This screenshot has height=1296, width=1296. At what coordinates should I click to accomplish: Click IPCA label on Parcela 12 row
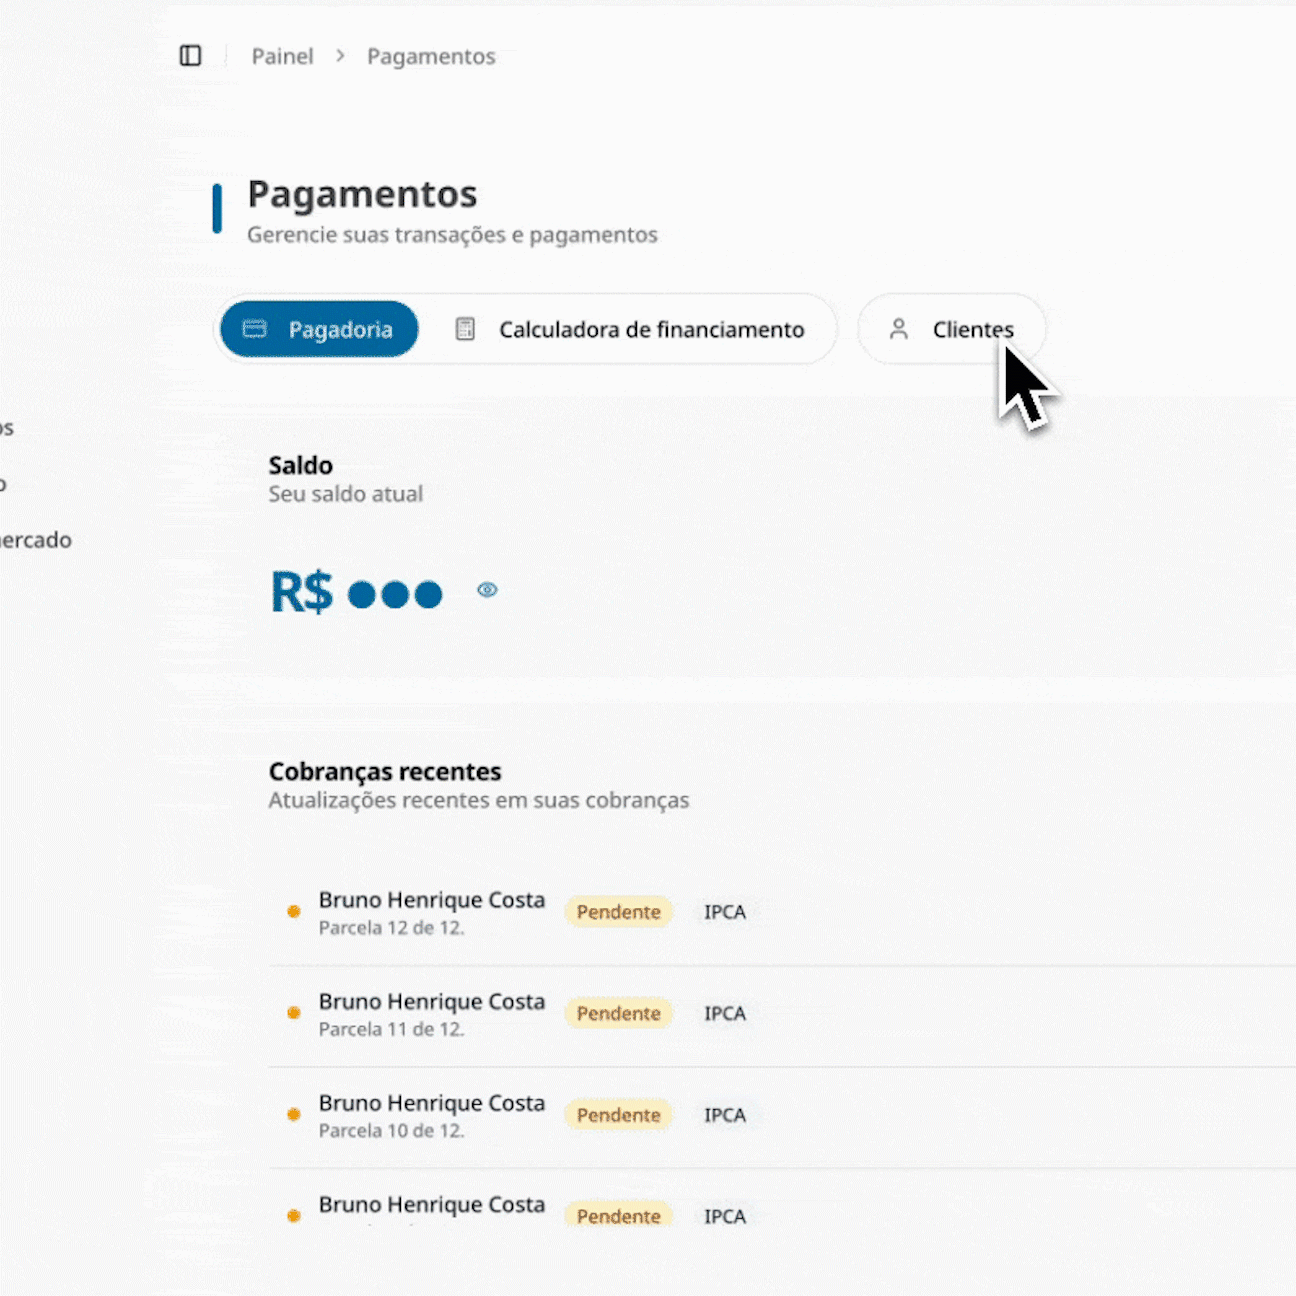[724, 912]
